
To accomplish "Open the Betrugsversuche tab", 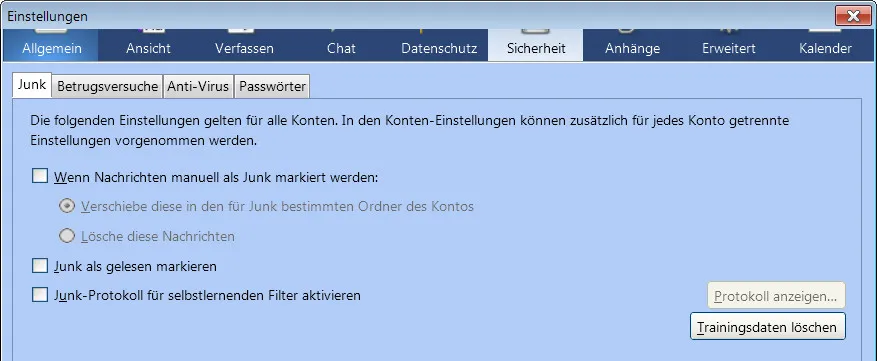I will 107,87.
